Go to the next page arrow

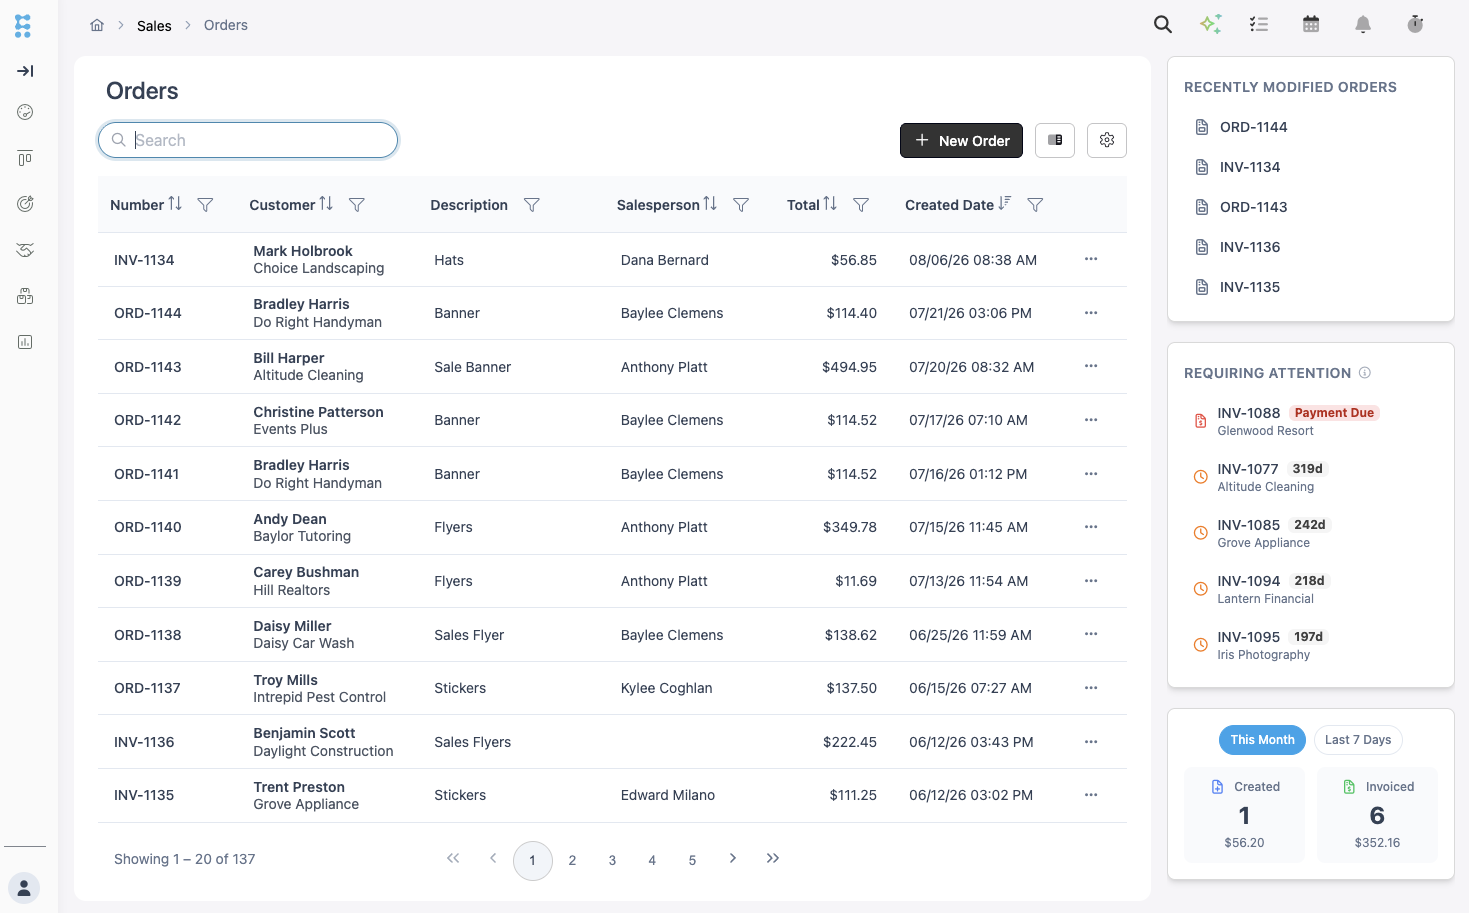tap(733, 858)
